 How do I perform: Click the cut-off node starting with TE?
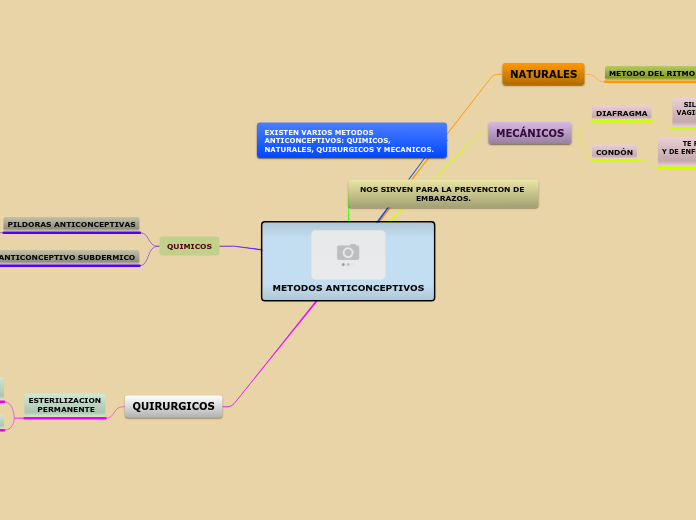[x=678, y=149]
